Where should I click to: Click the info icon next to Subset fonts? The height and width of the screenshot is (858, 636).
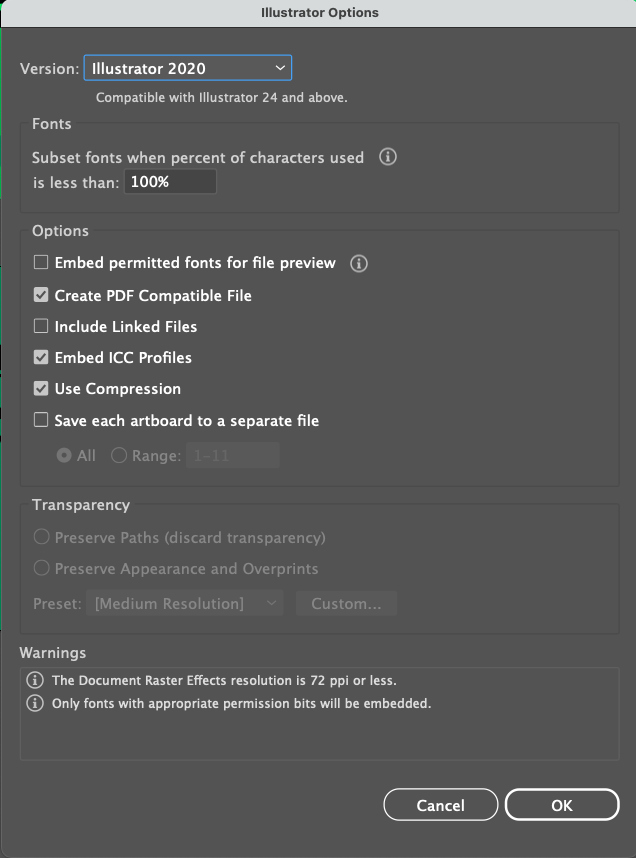coord(387,157)
